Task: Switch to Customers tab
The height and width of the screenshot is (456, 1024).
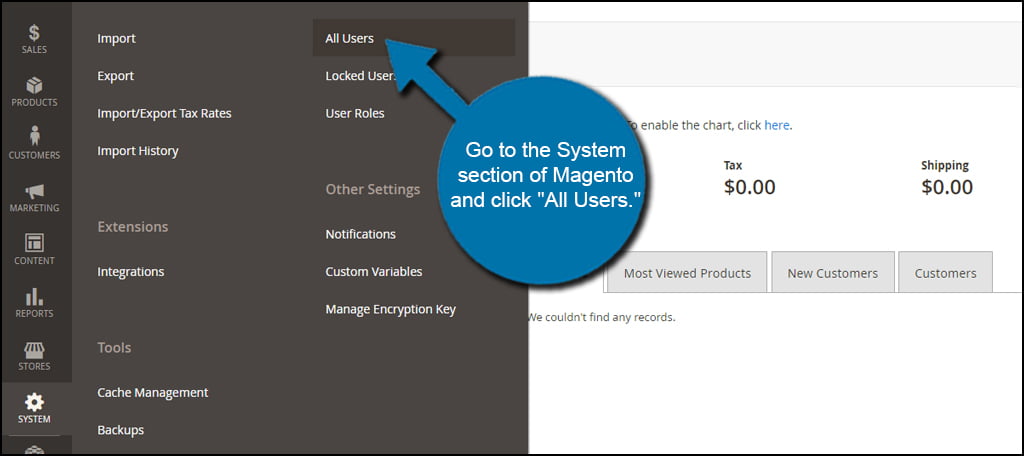Action: point(946,272)
